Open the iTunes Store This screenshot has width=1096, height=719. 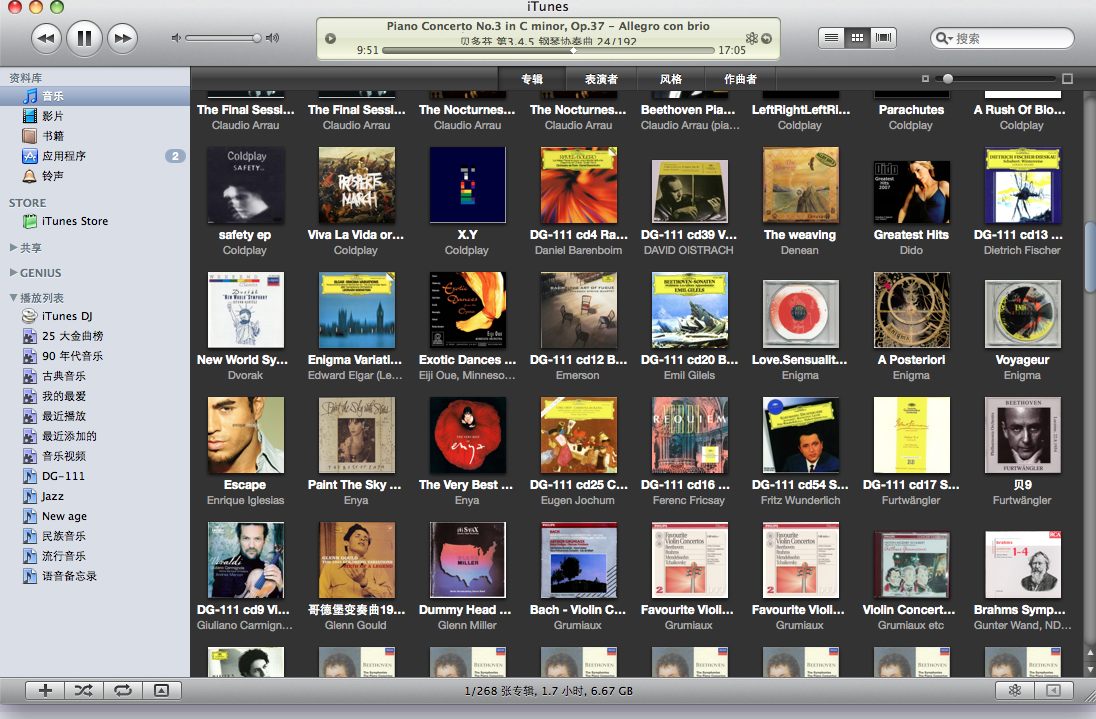coord(94,221)
